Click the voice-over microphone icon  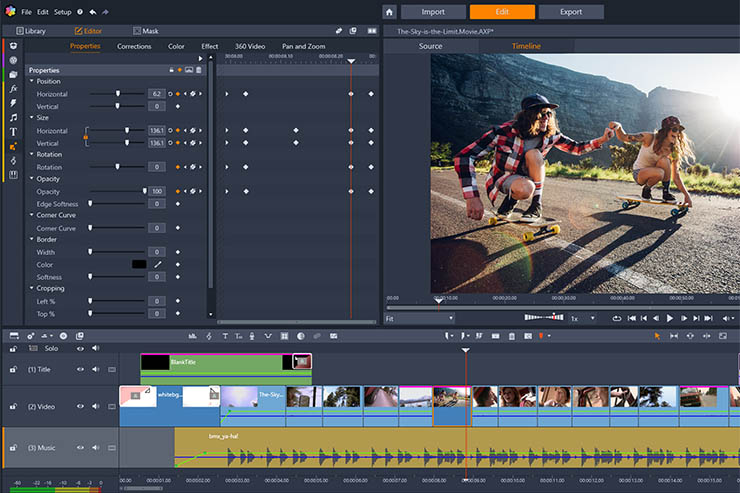[x=252, y=336]
